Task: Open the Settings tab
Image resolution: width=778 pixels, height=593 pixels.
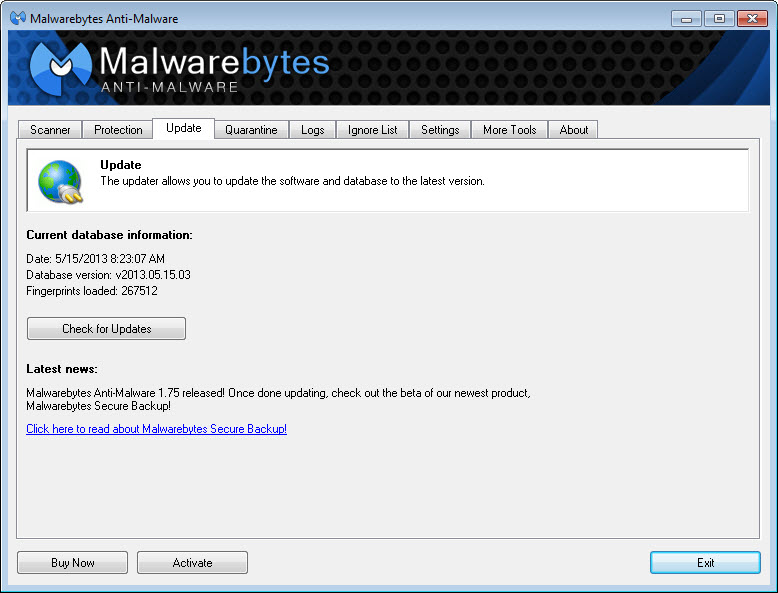Action: (440, 130)
